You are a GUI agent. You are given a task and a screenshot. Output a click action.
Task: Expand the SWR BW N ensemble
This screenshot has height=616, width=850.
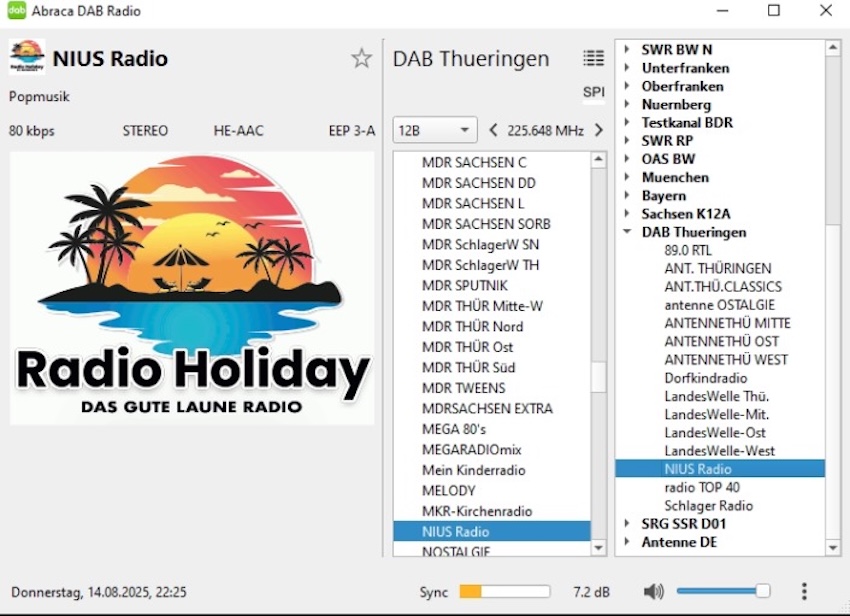(627, 49)
